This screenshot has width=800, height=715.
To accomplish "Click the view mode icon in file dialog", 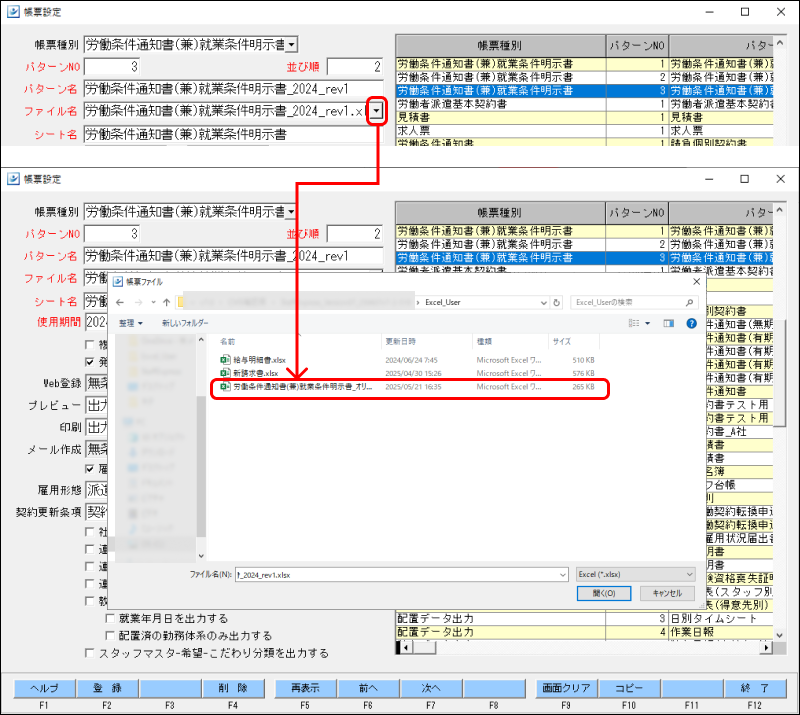I will (x=634, y=323).
